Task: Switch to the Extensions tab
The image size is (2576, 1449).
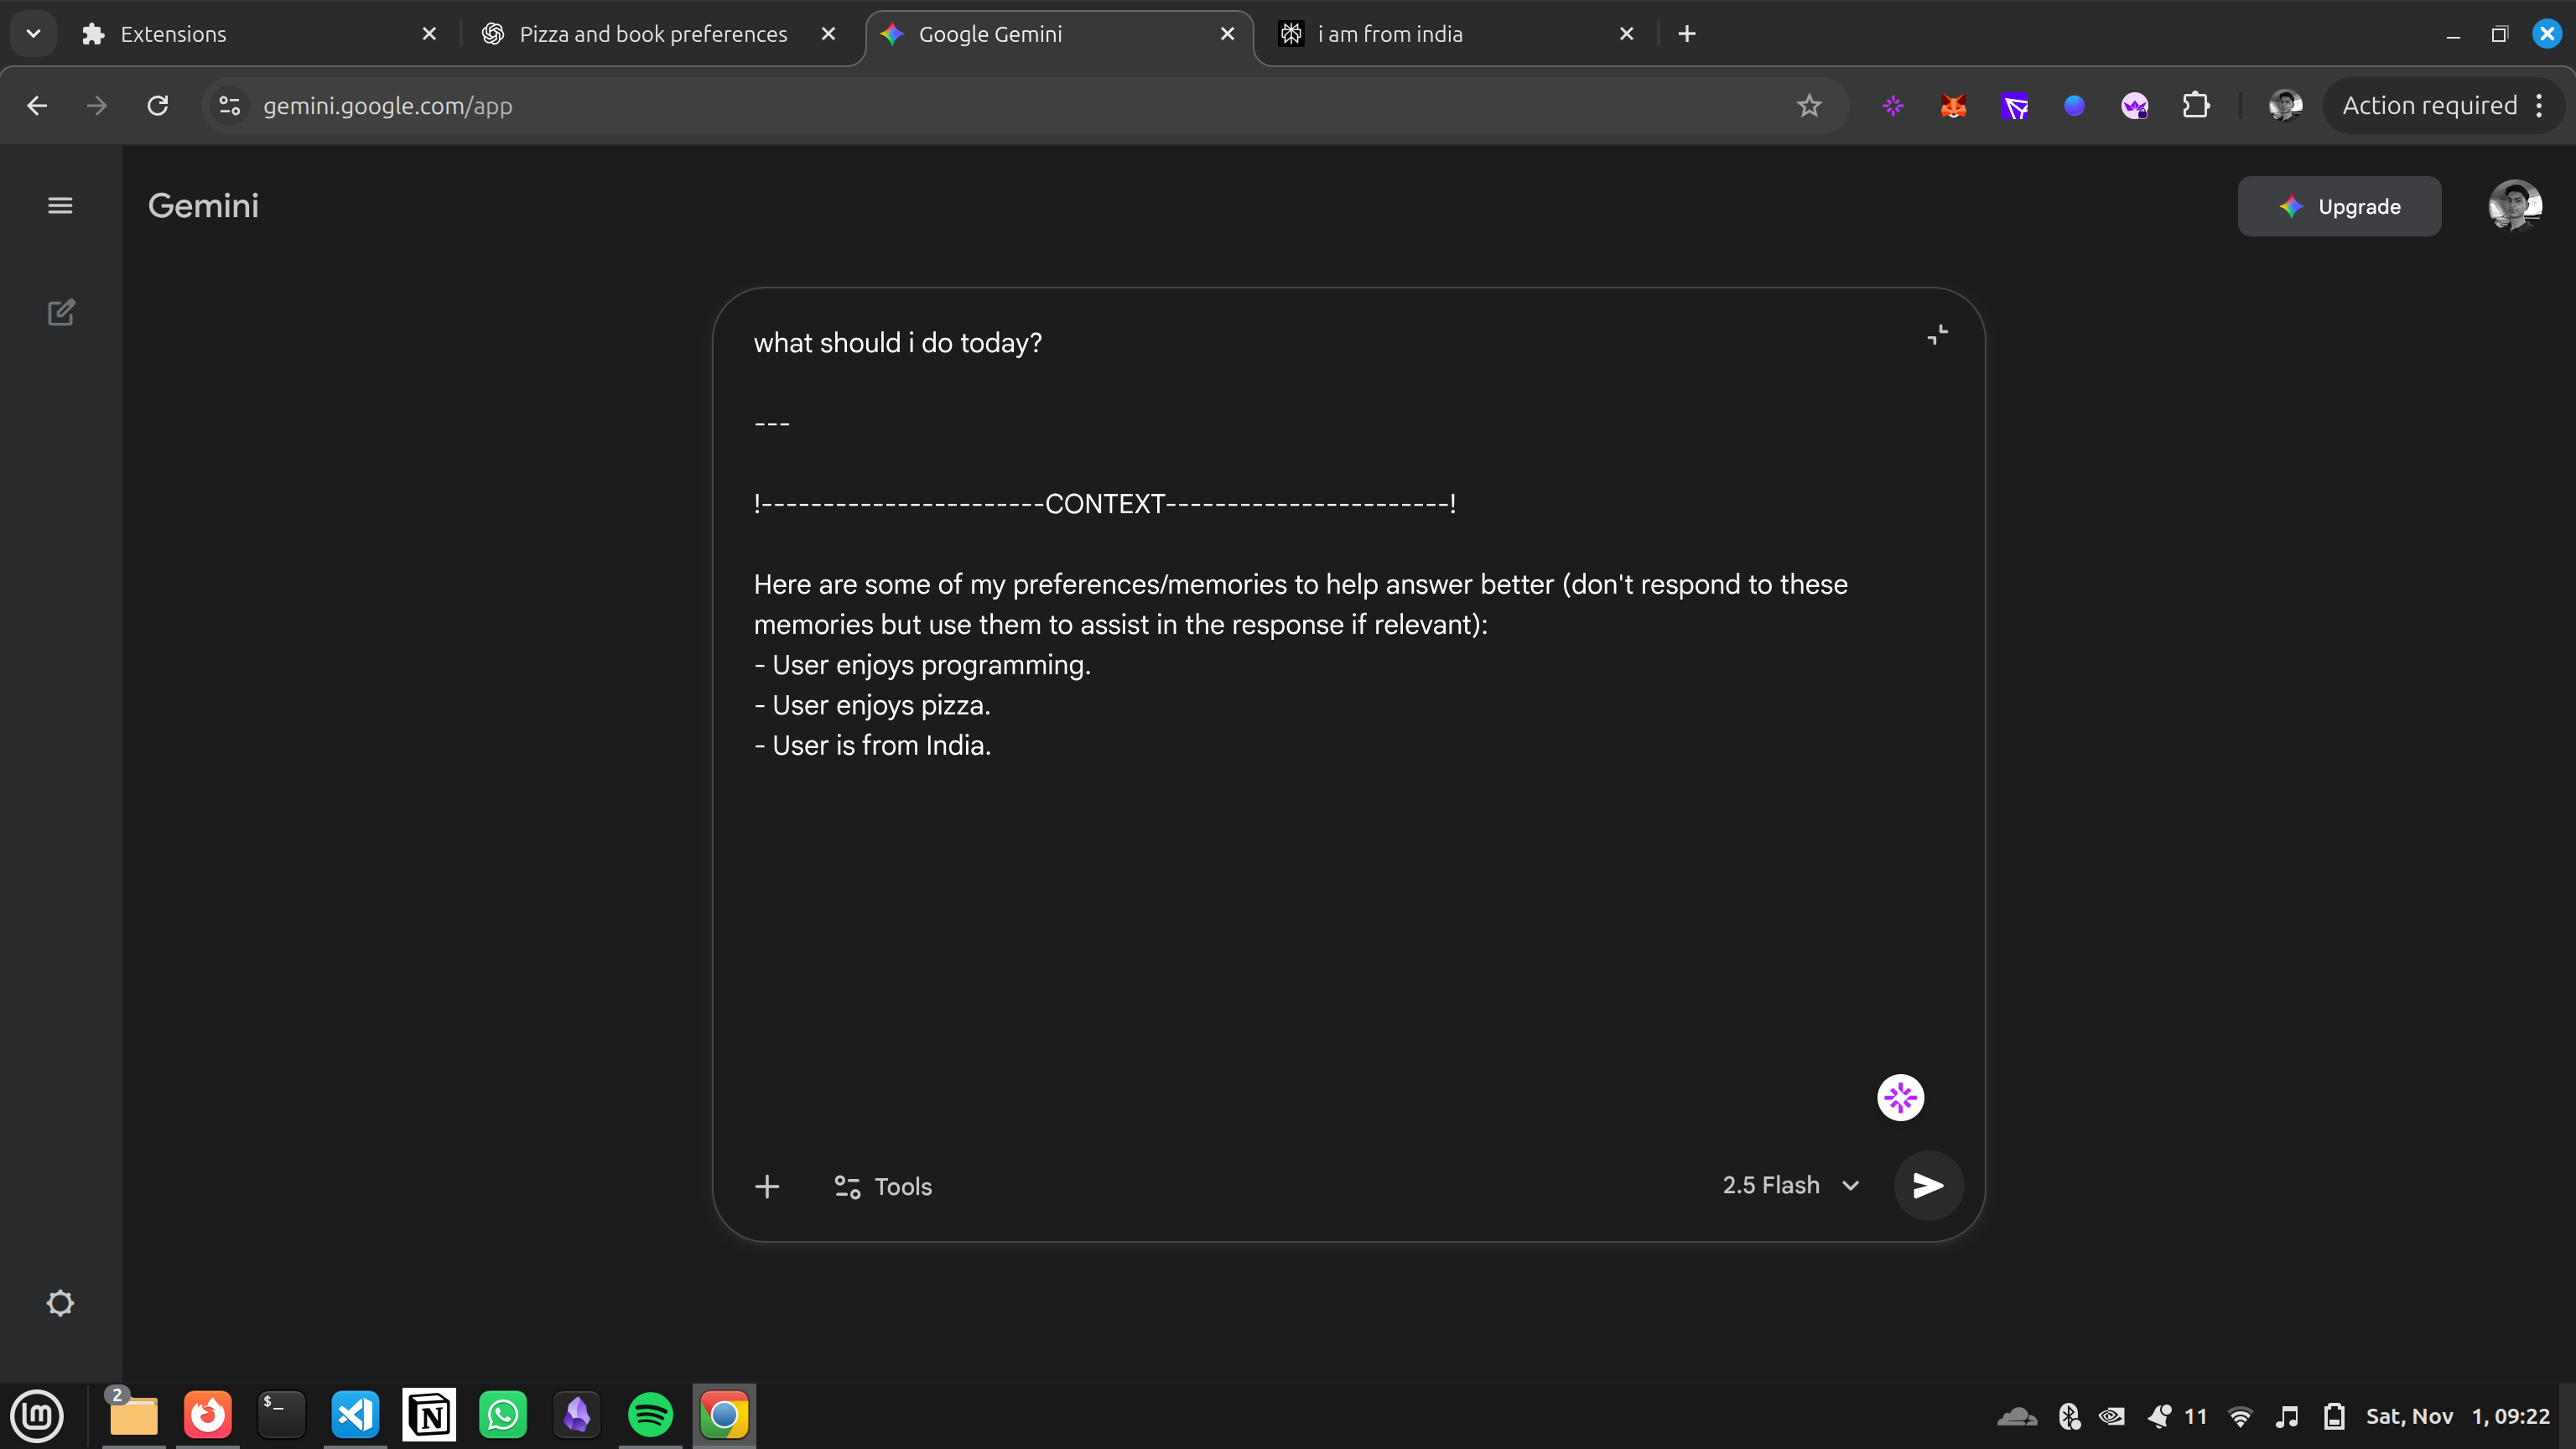Action: click(x=172, y=34)
